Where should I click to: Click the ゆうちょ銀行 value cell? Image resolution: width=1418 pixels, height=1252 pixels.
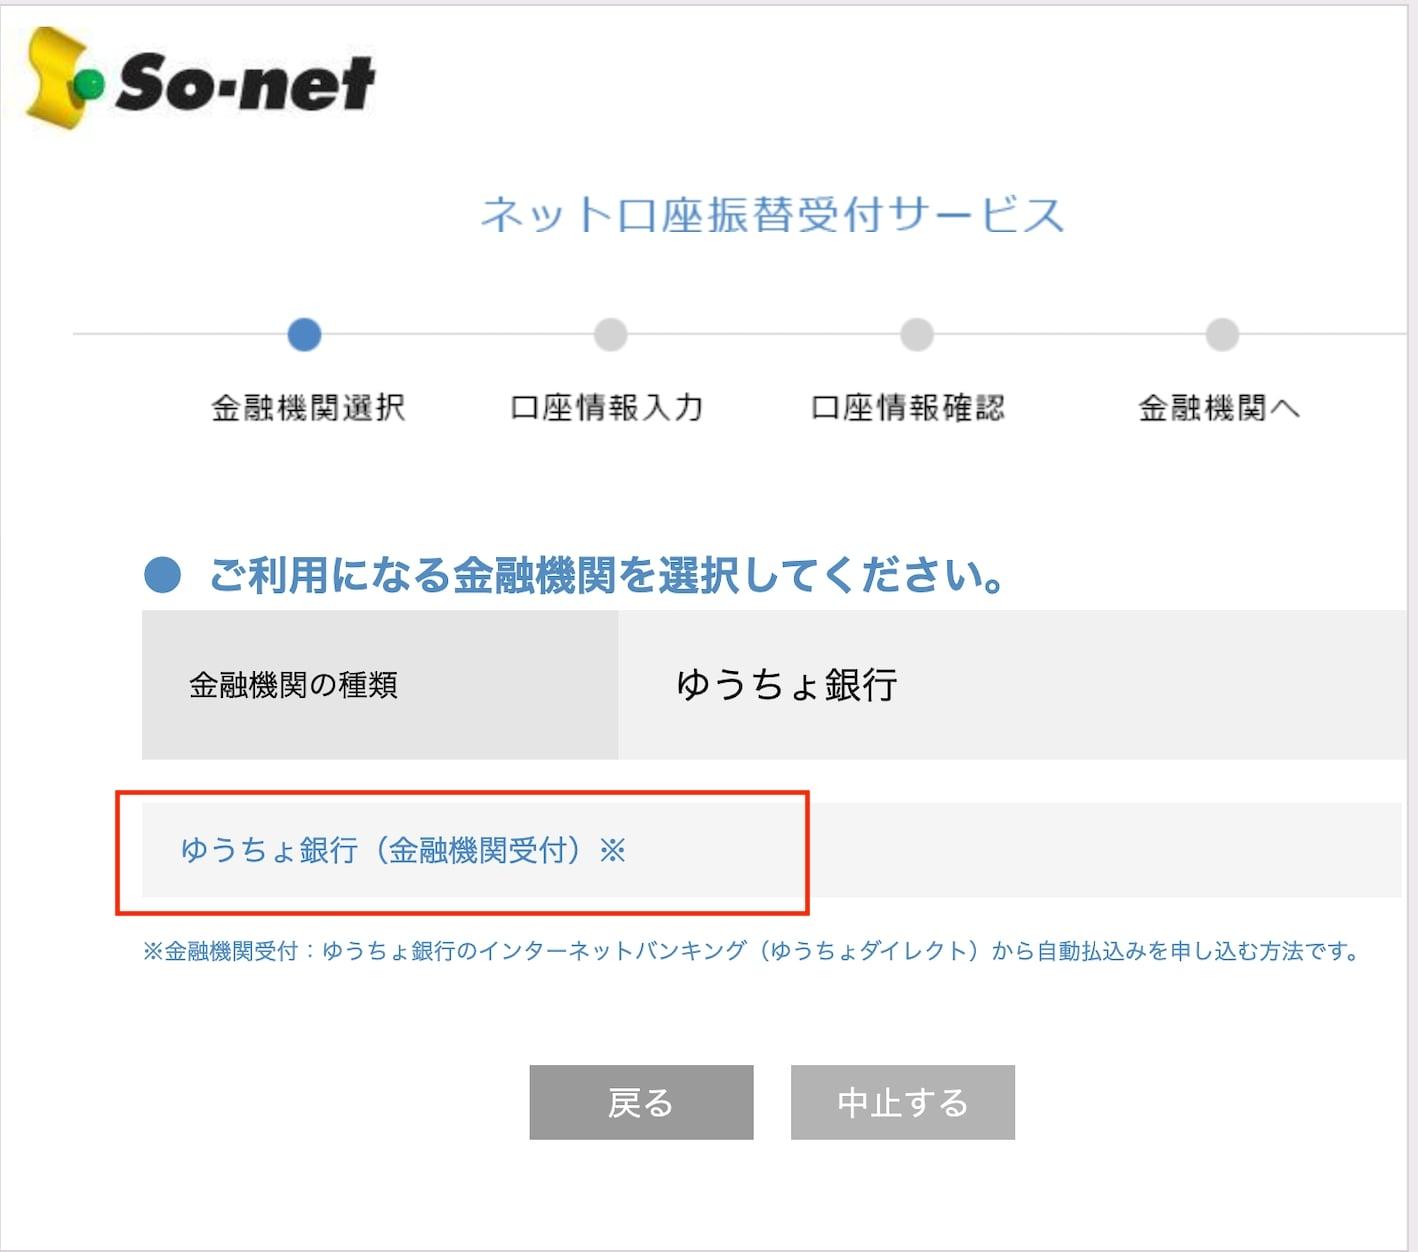pos(787,685)
